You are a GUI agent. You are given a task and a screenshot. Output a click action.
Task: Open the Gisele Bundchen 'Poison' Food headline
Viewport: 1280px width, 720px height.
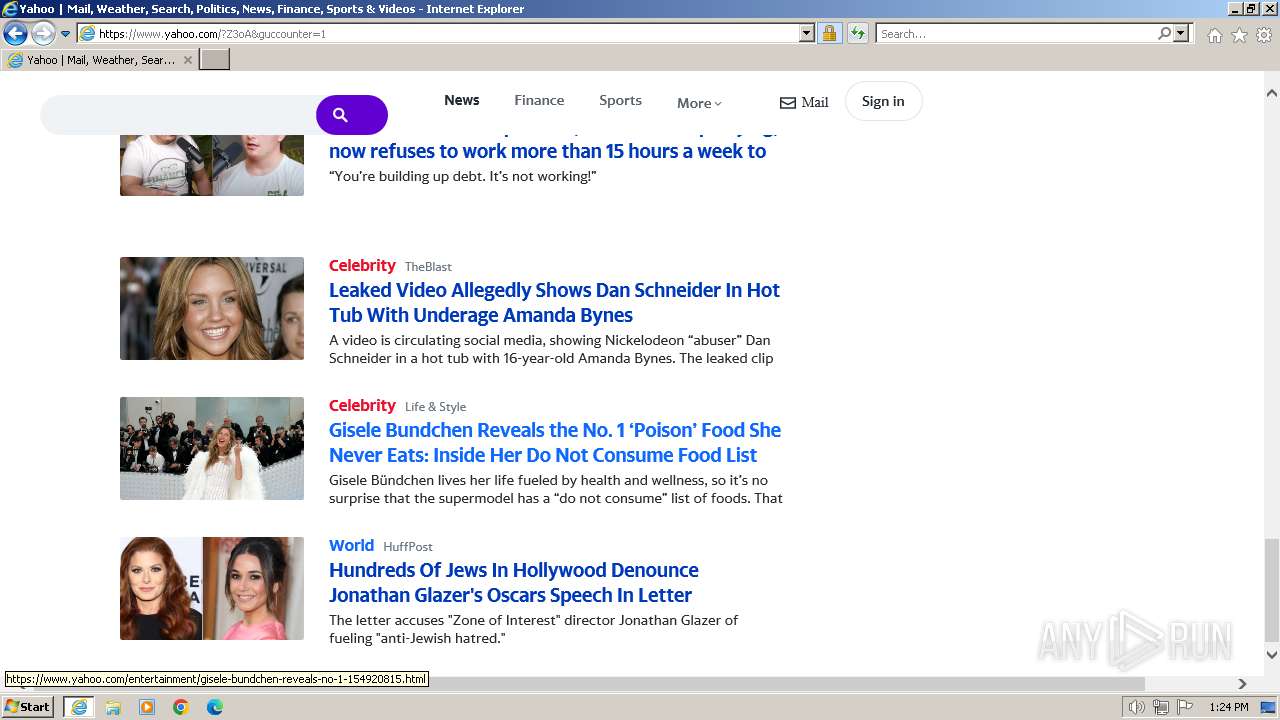point(555,442)
